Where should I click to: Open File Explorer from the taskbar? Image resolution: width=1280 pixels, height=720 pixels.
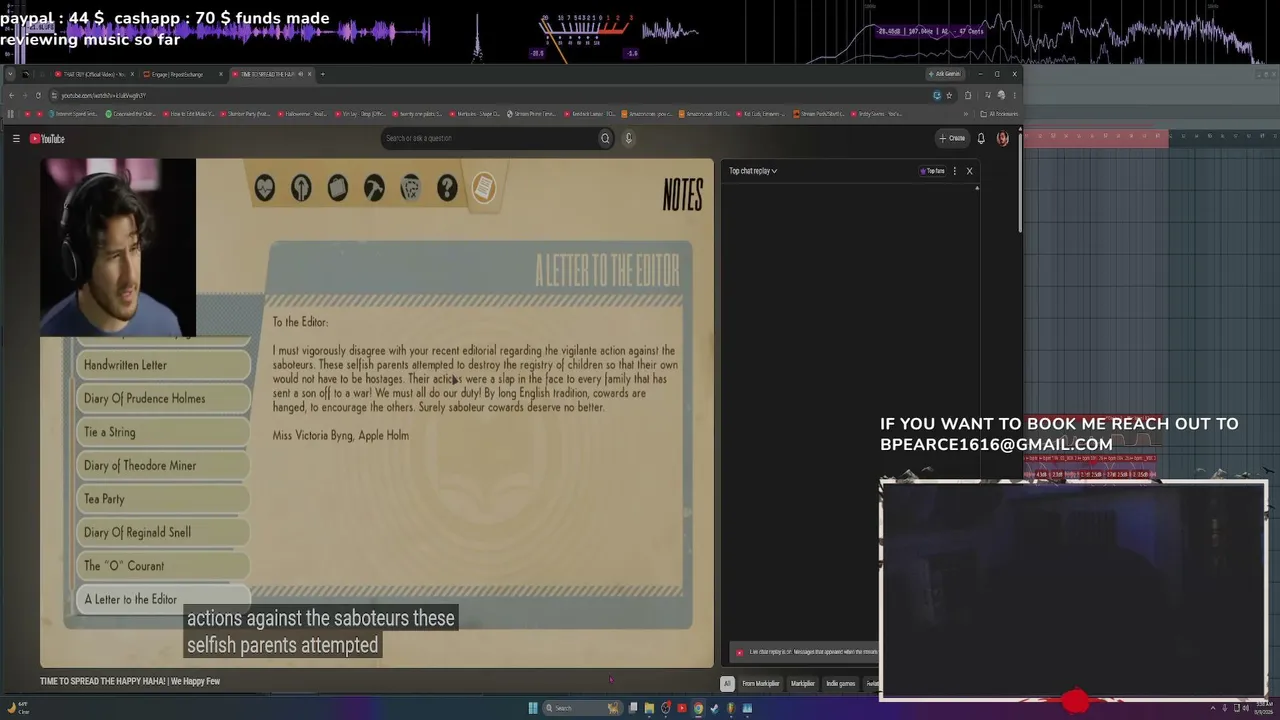pos(649,708)
